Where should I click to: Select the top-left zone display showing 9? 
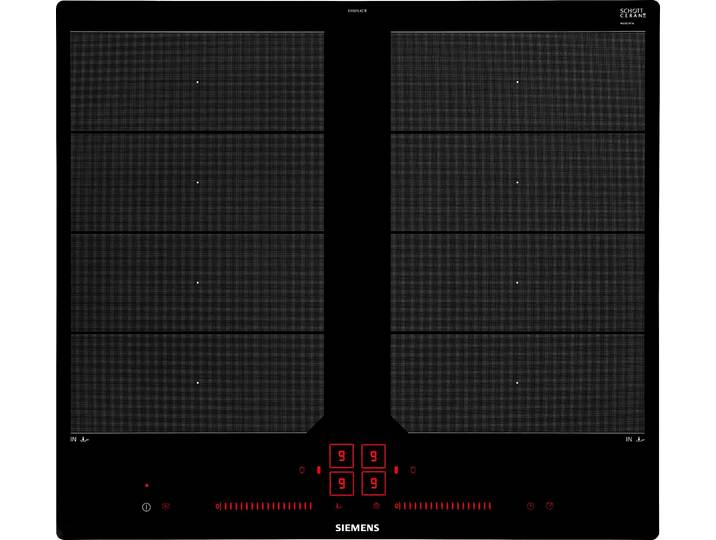click(x=341, y=456)
